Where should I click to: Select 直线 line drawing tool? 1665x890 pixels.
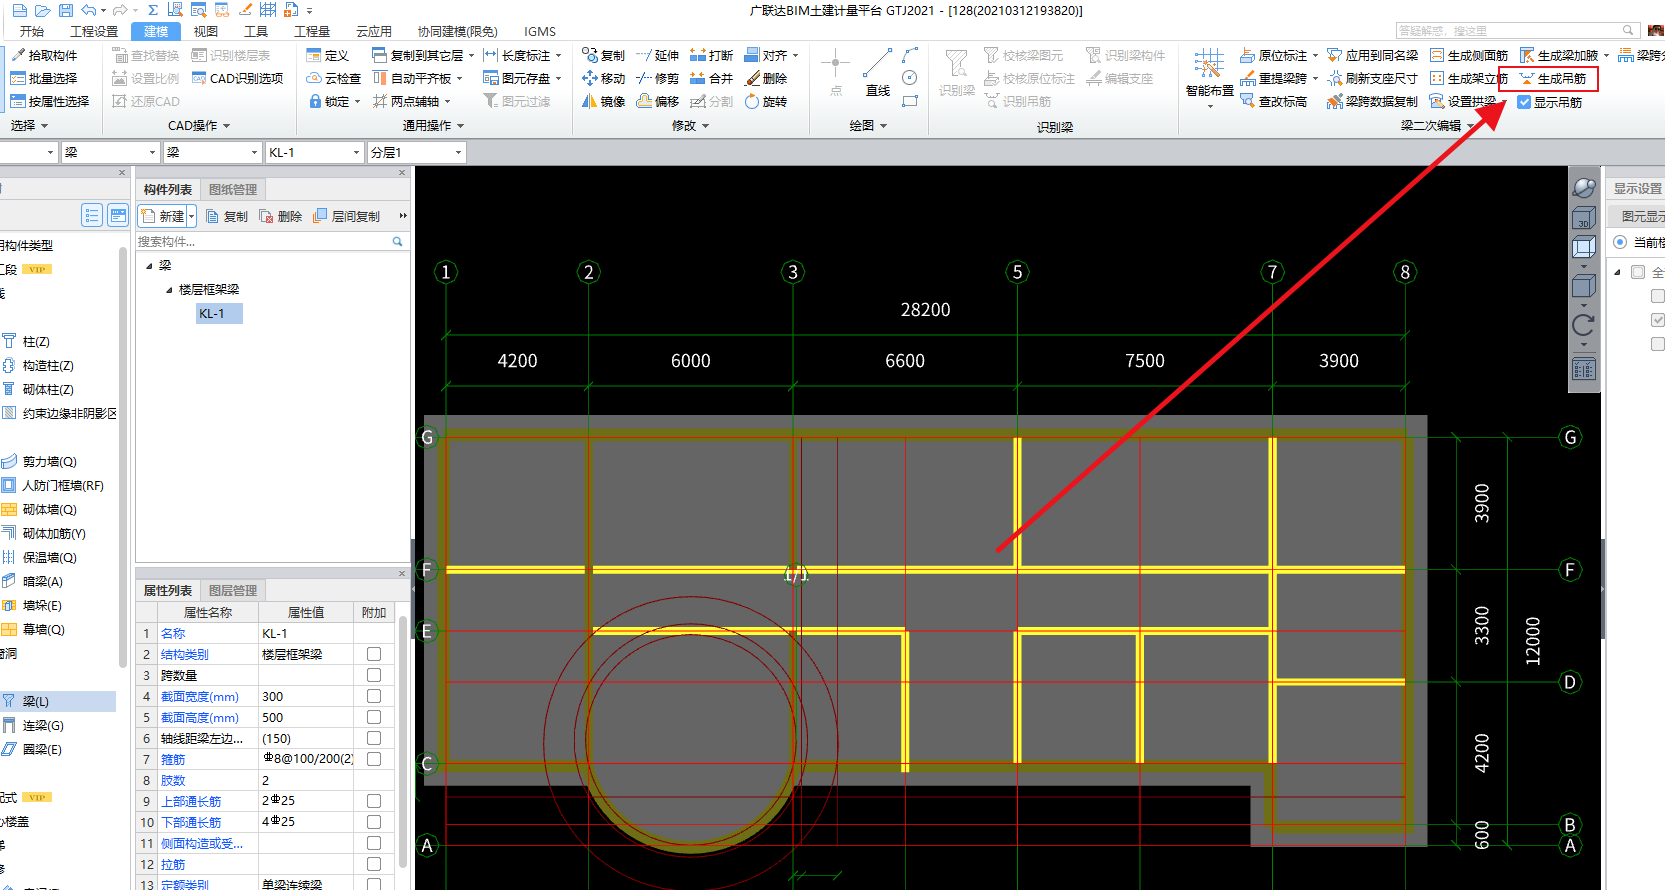click(878, 72)
